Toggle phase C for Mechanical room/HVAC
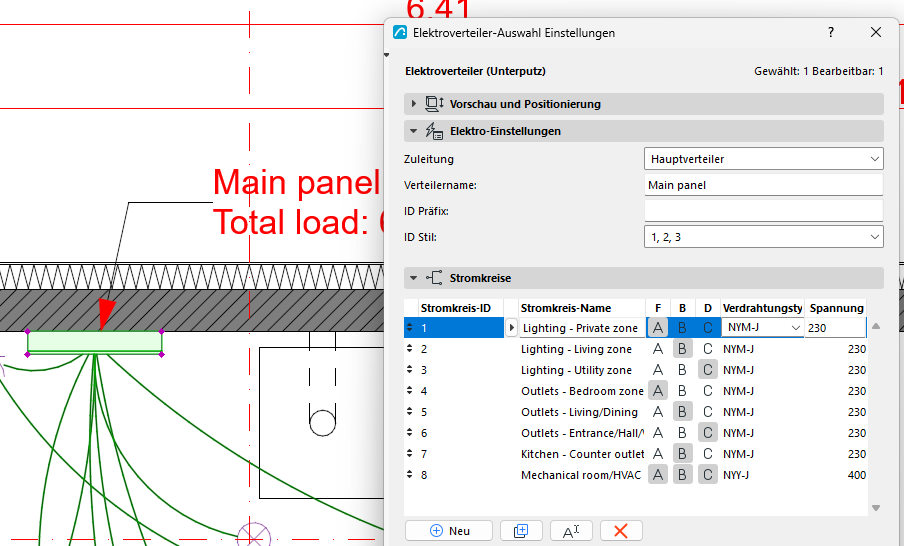 [x=708, y=475]
